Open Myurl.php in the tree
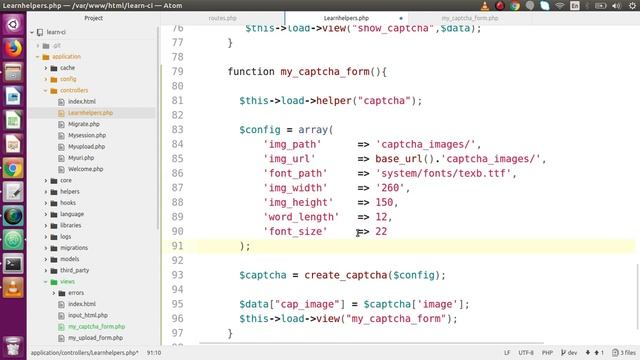This screenshot has width=640, height=360. tap(81, 158)
